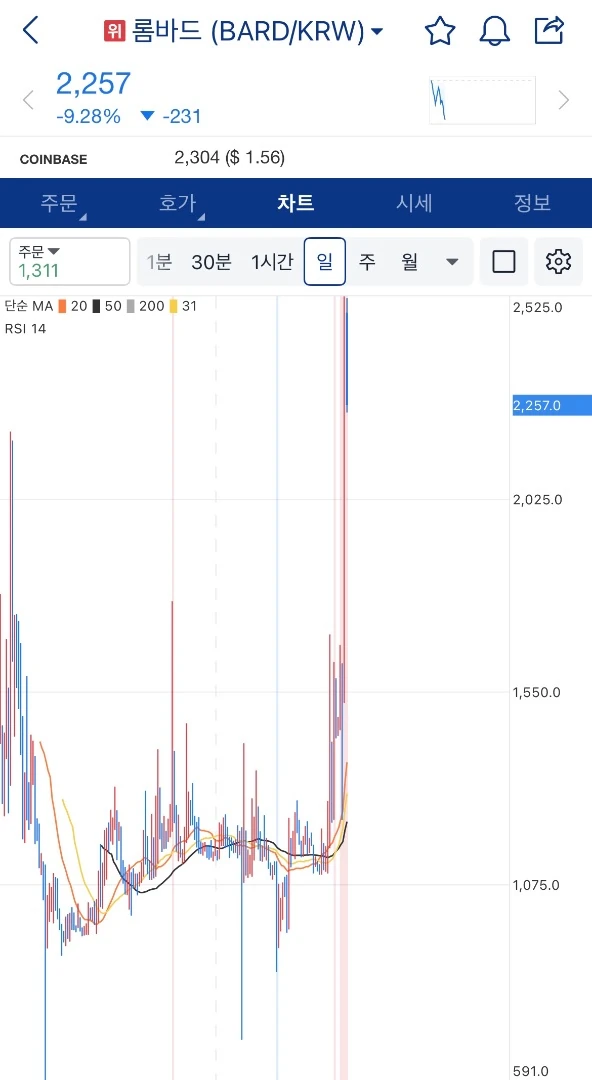This screenshot has width=592, height=1080.
Task: Tap the RSI 14 indicator label
Action: (x=25, y=329)
